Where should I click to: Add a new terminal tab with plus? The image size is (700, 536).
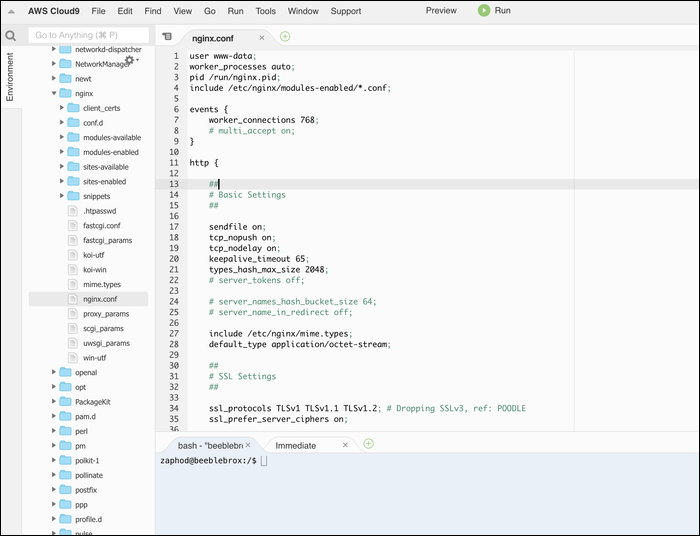(x=368, y=444)
